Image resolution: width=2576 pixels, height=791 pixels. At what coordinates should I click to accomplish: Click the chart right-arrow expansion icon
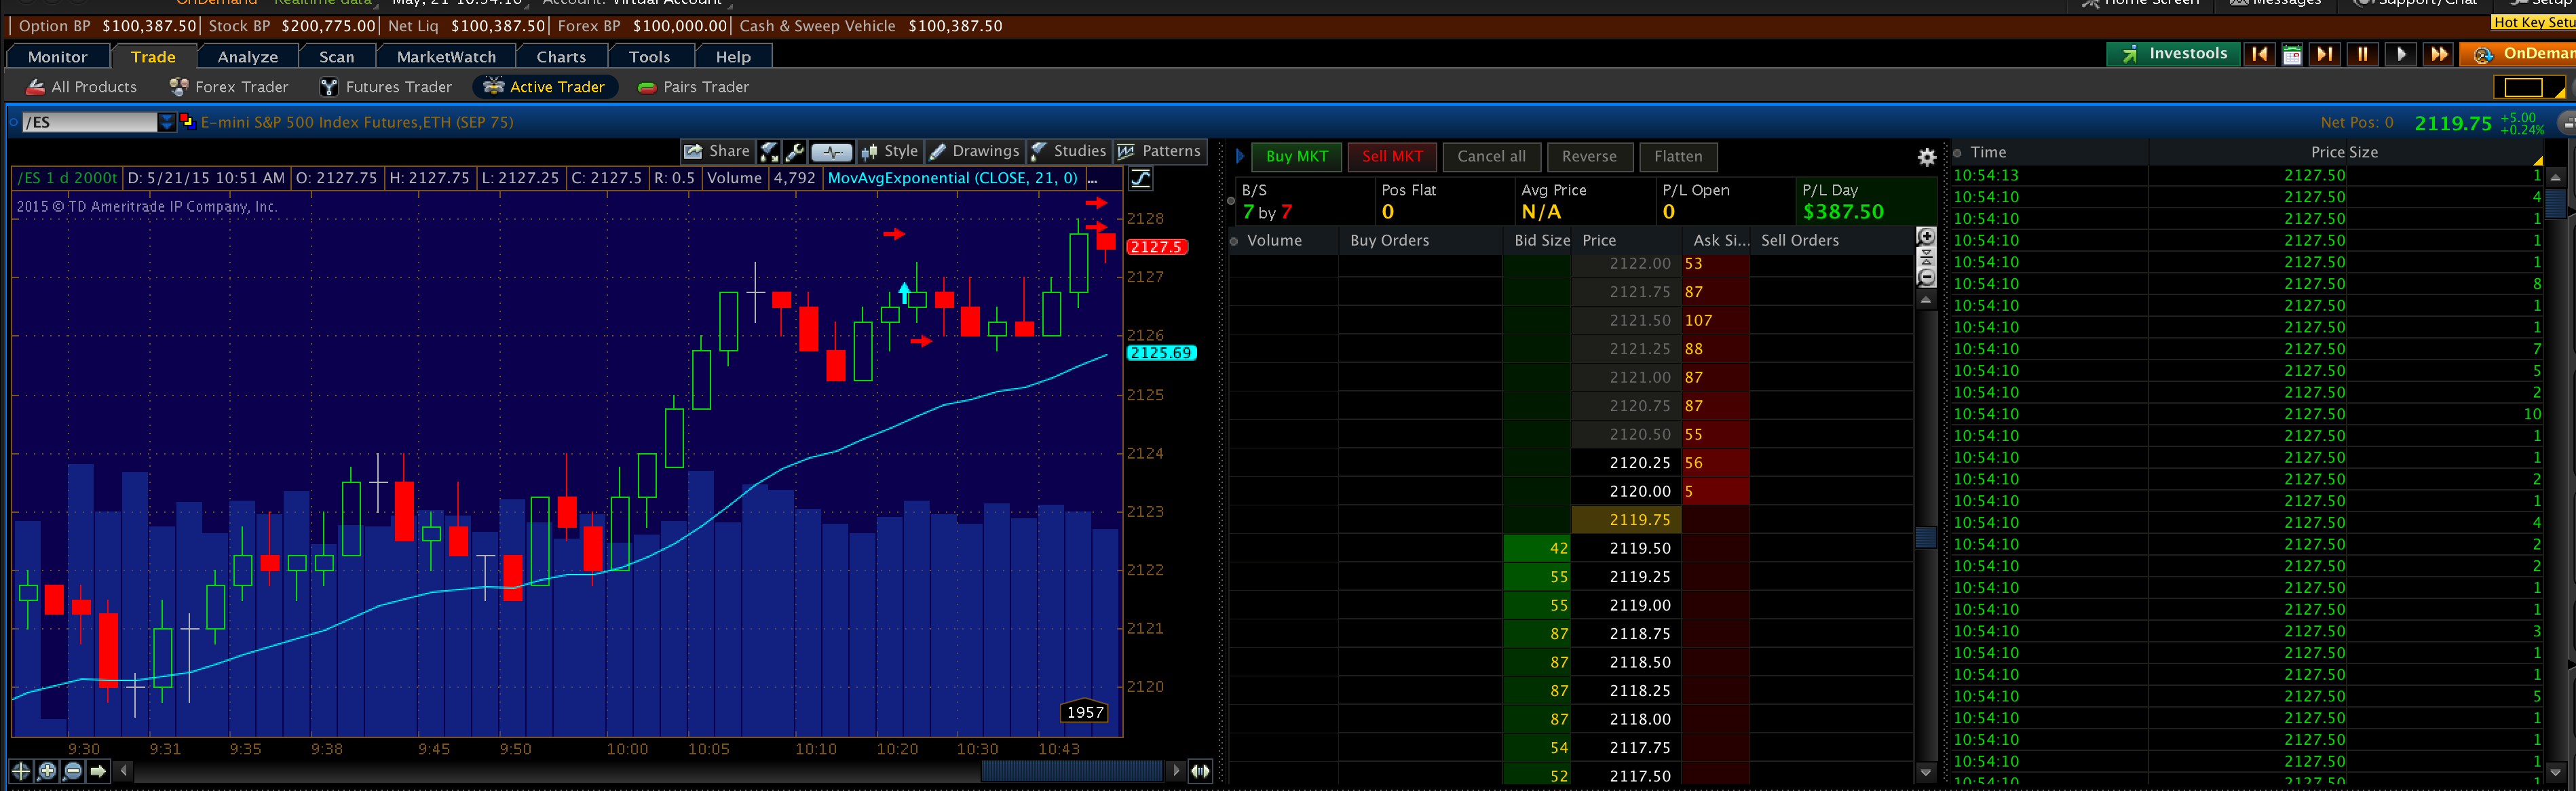98,771
